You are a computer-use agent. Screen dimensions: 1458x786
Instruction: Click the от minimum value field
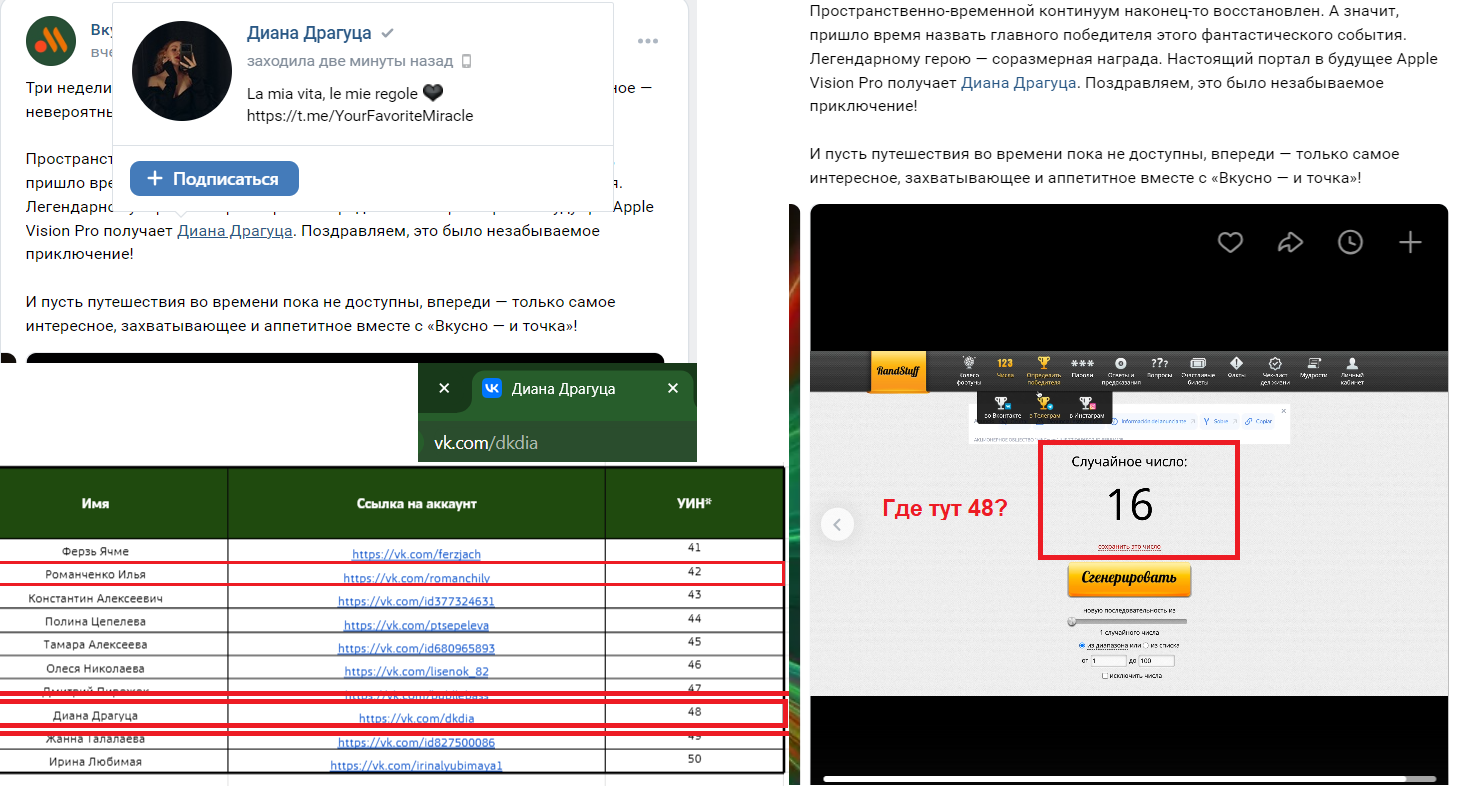click(1108, 661)
